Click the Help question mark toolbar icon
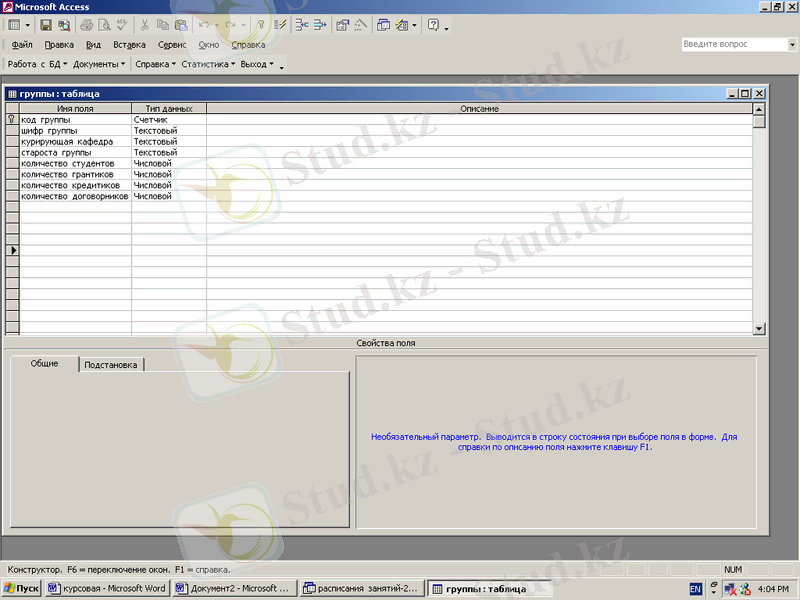Image resolution: width=800 pixels, height=600 pixels. (433, 25)
